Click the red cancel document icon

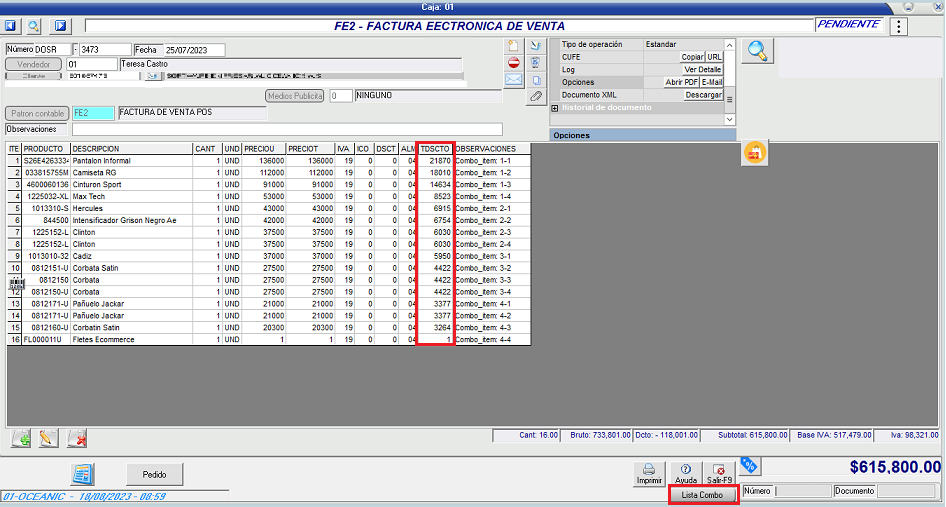point(513,62)
